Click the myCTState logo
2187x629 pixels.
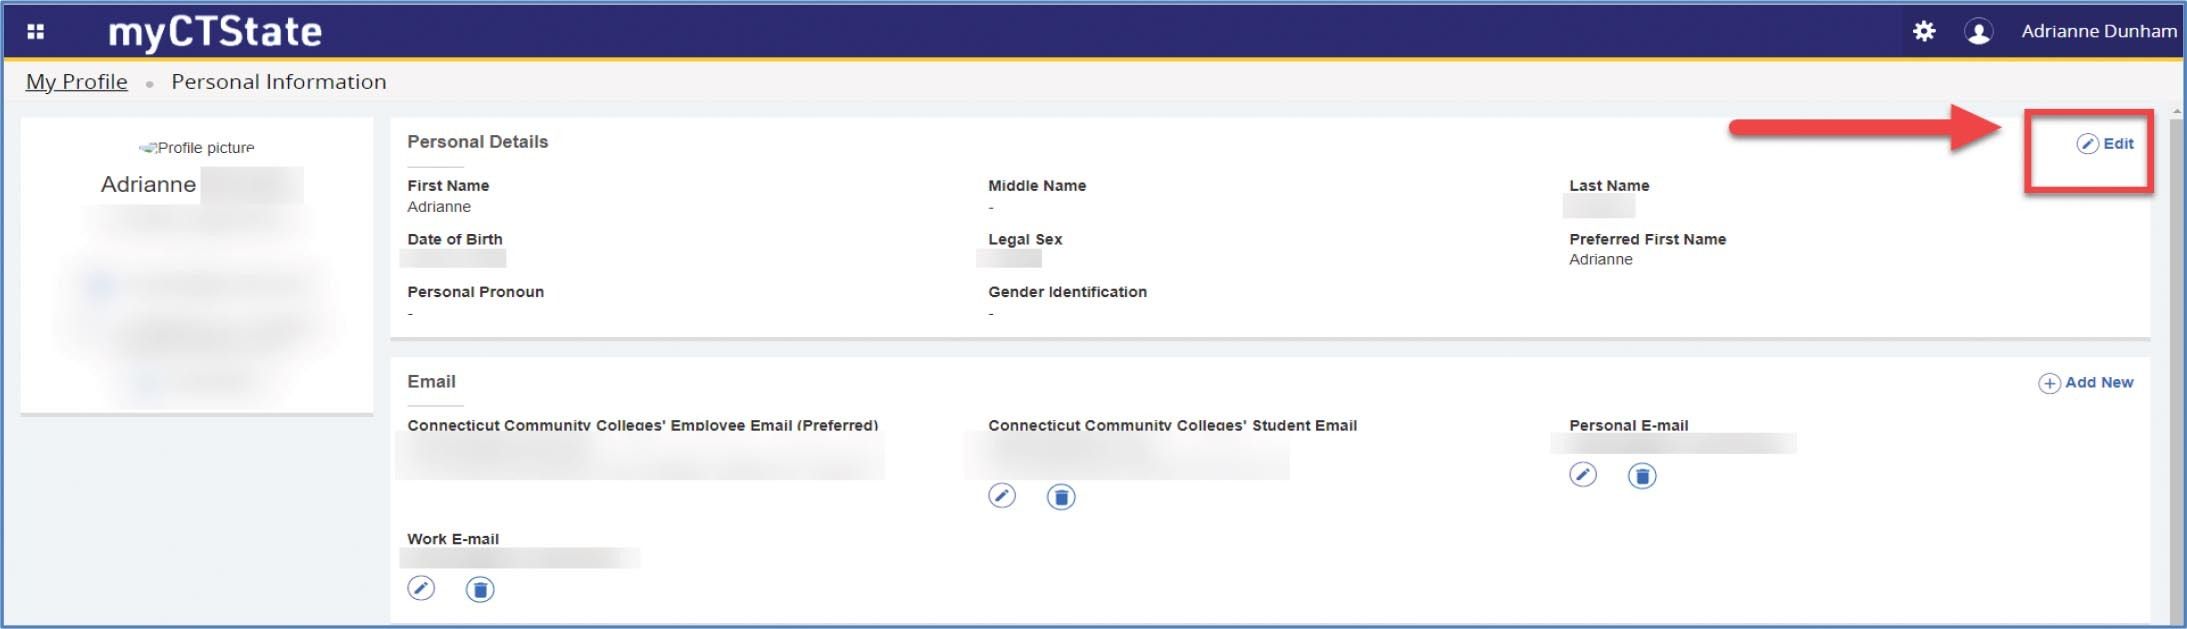pos(215,32)
